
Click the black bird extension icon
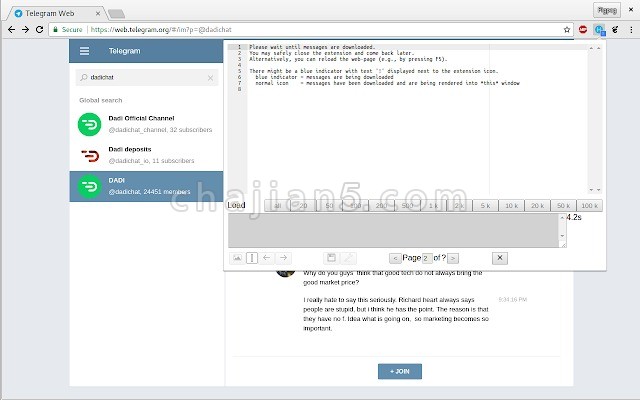(x=615, y=29)
